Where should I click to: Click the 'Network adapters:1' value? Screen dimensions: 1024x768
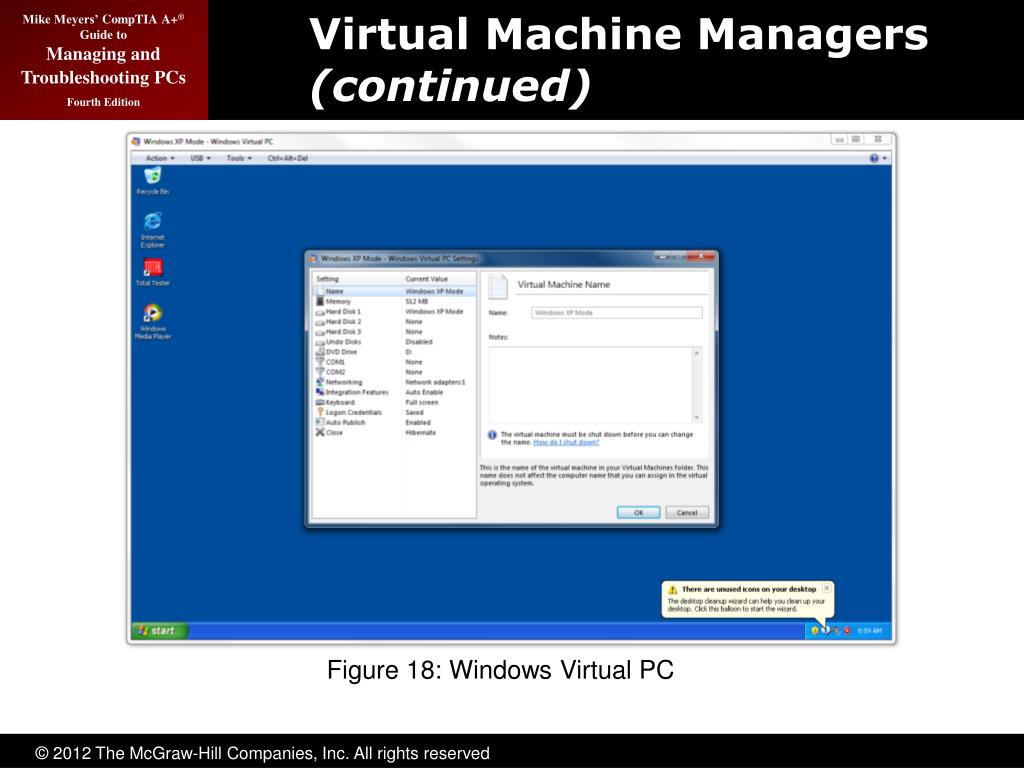point(436,382)
